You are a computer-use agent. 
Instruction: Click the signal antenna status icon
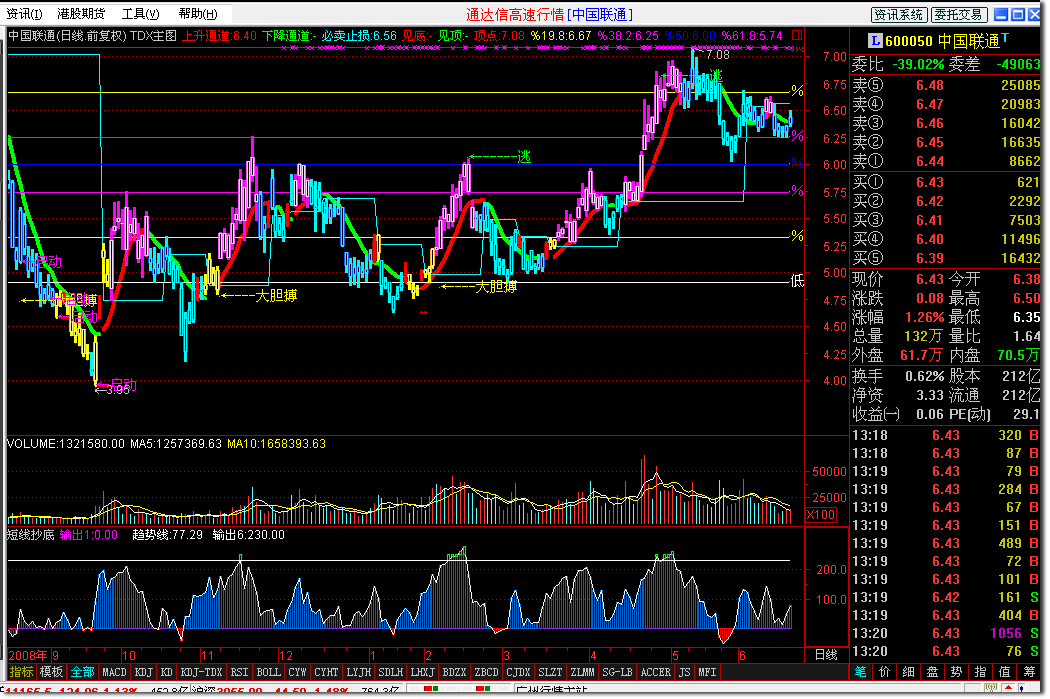pyautogui.click(x=992, y=688)
